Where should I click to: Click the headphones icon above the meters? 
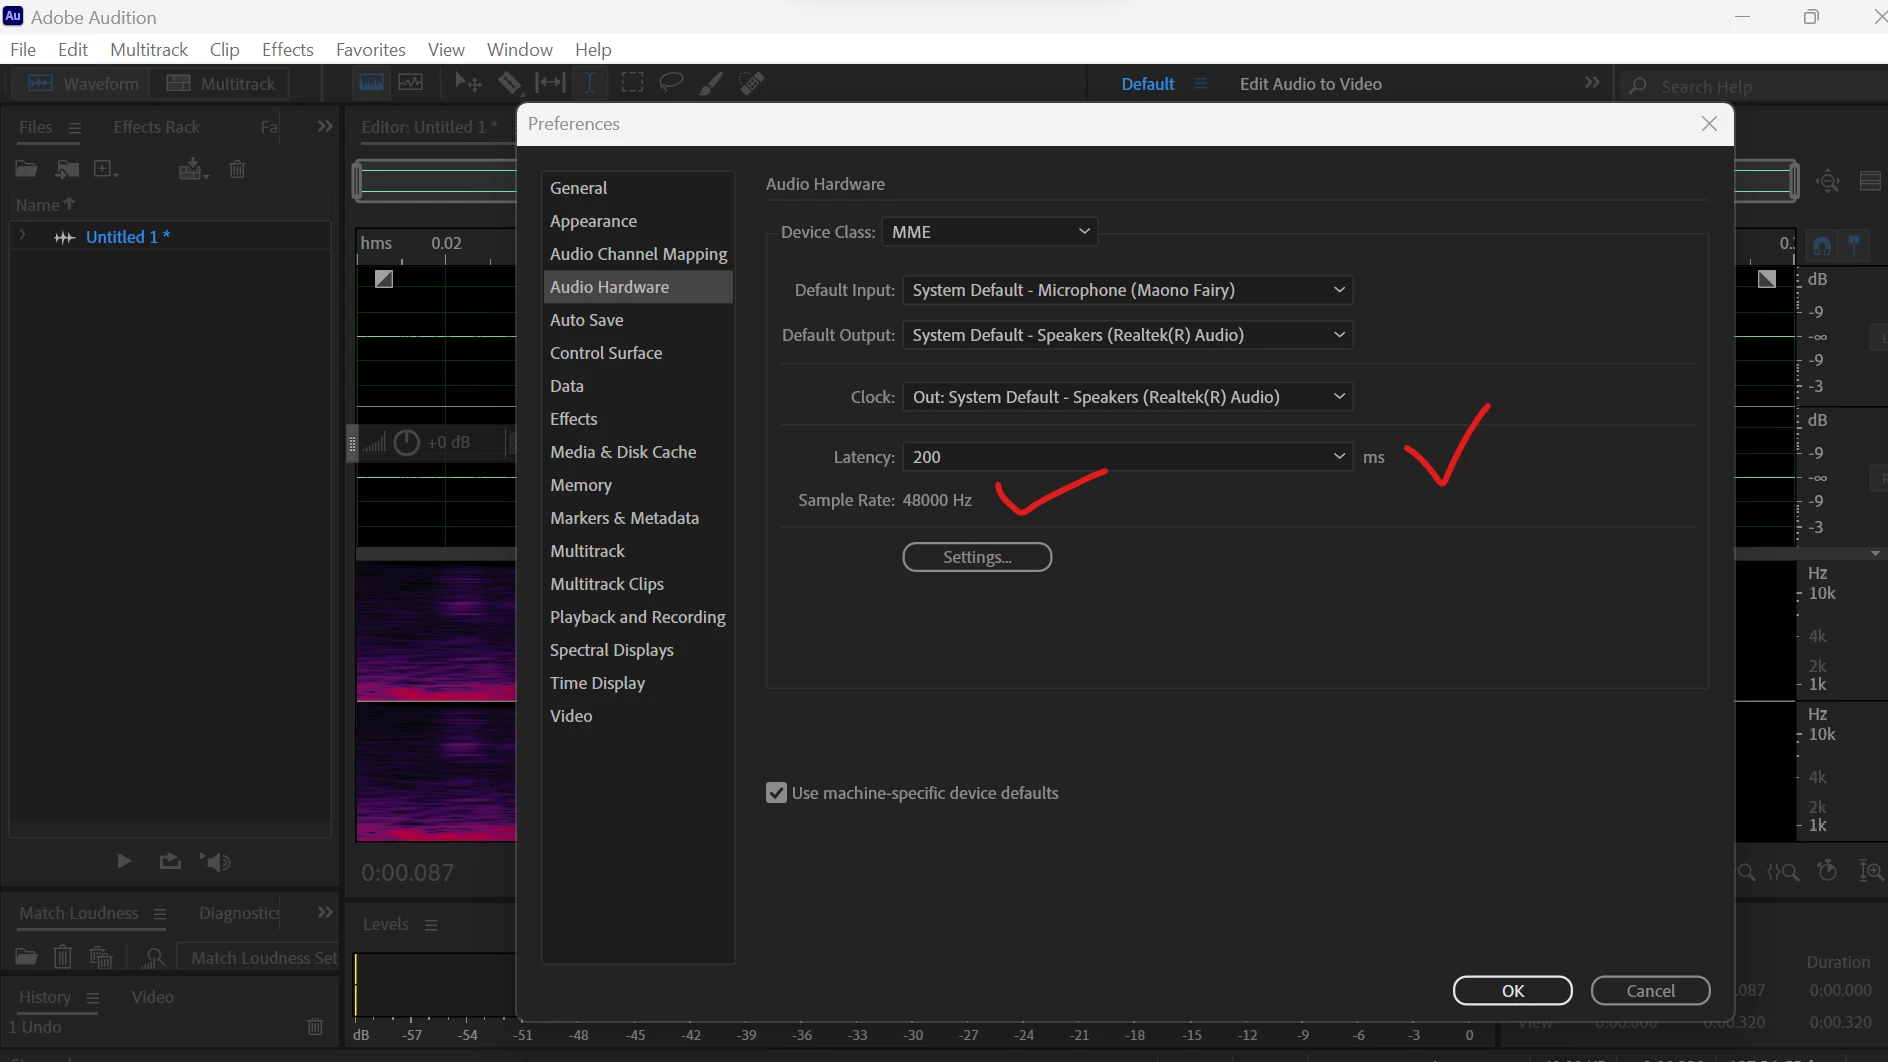point(1822,245)
